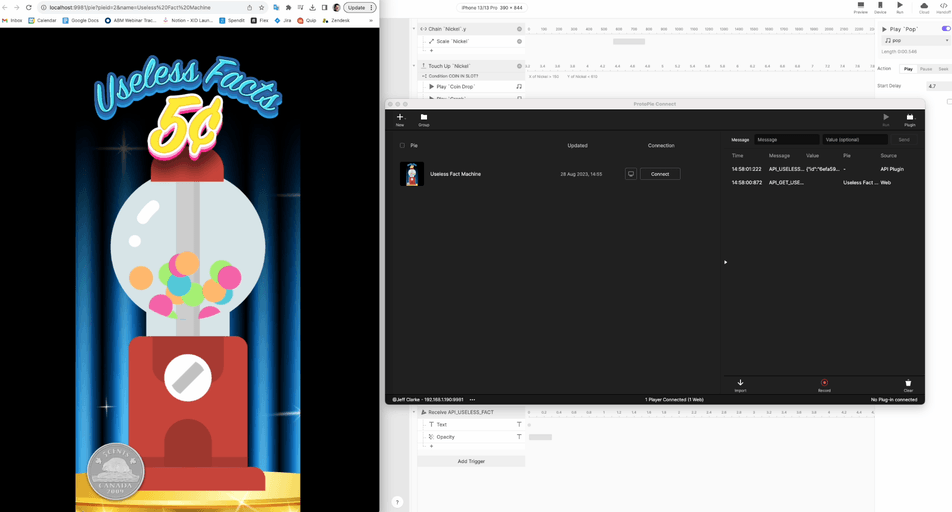Viewport: 952px width, 512px height.
Task: Toggle the Play 'Pop' response switch
Action: pyautogui.click(x=946, y=29)
